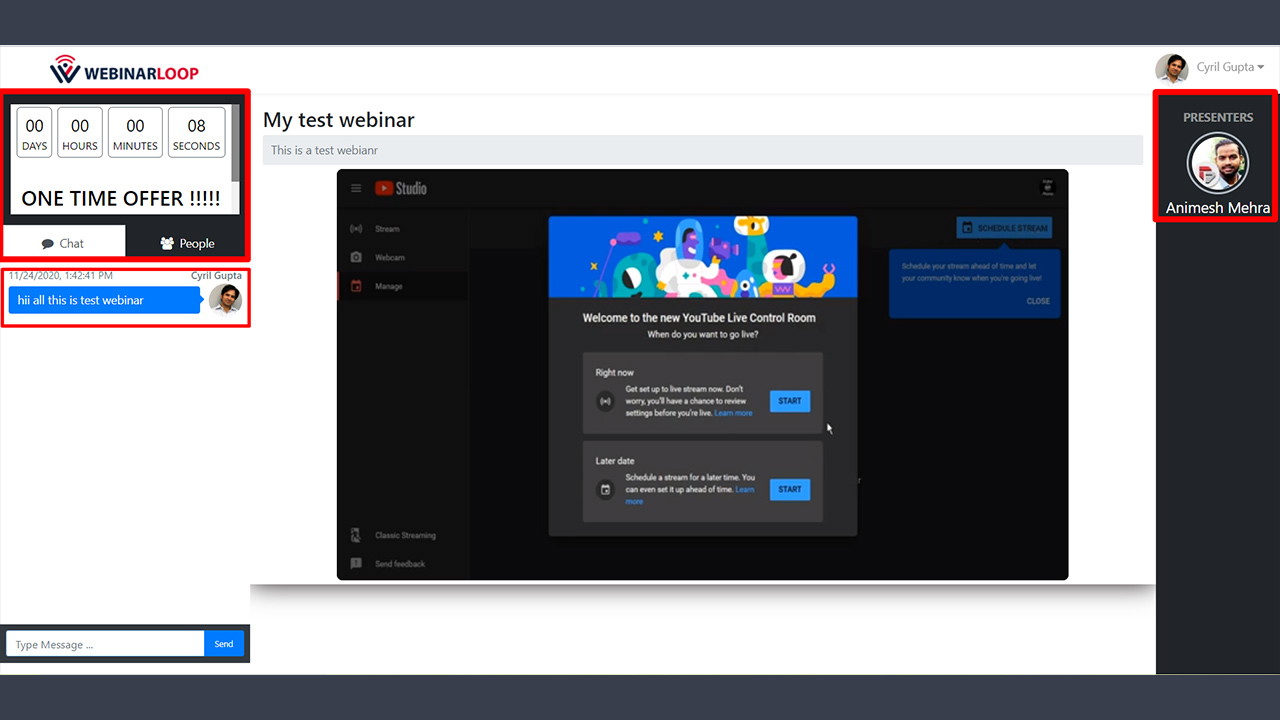Click the calendar icon in Later date card
This screenshot has width=1280, height=720.
click(x=604, y=490)
